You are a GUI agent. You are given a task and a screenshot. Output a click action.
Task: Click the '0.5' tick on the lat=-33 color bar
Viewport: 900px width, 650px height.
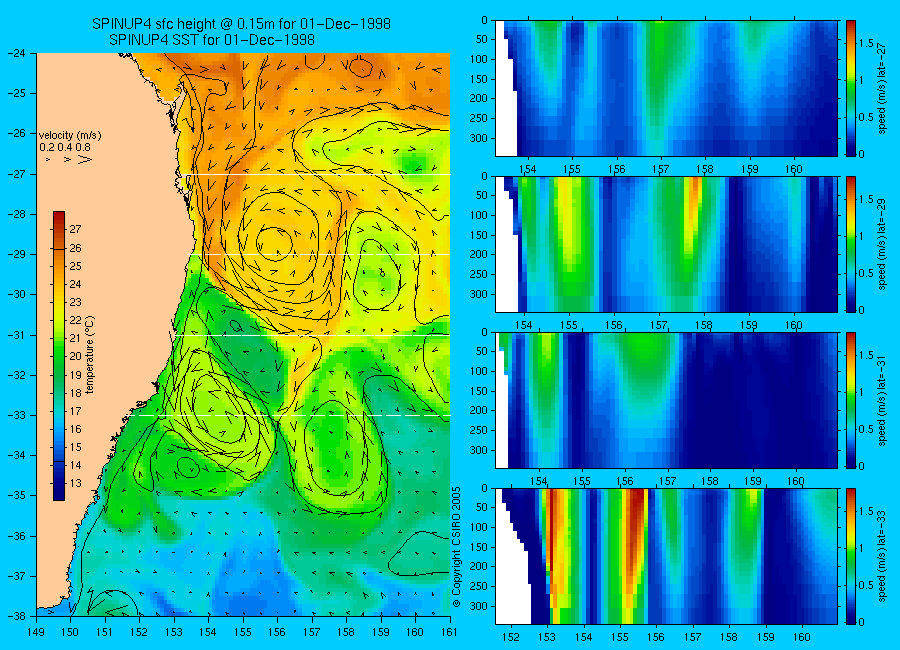[866, 585]
